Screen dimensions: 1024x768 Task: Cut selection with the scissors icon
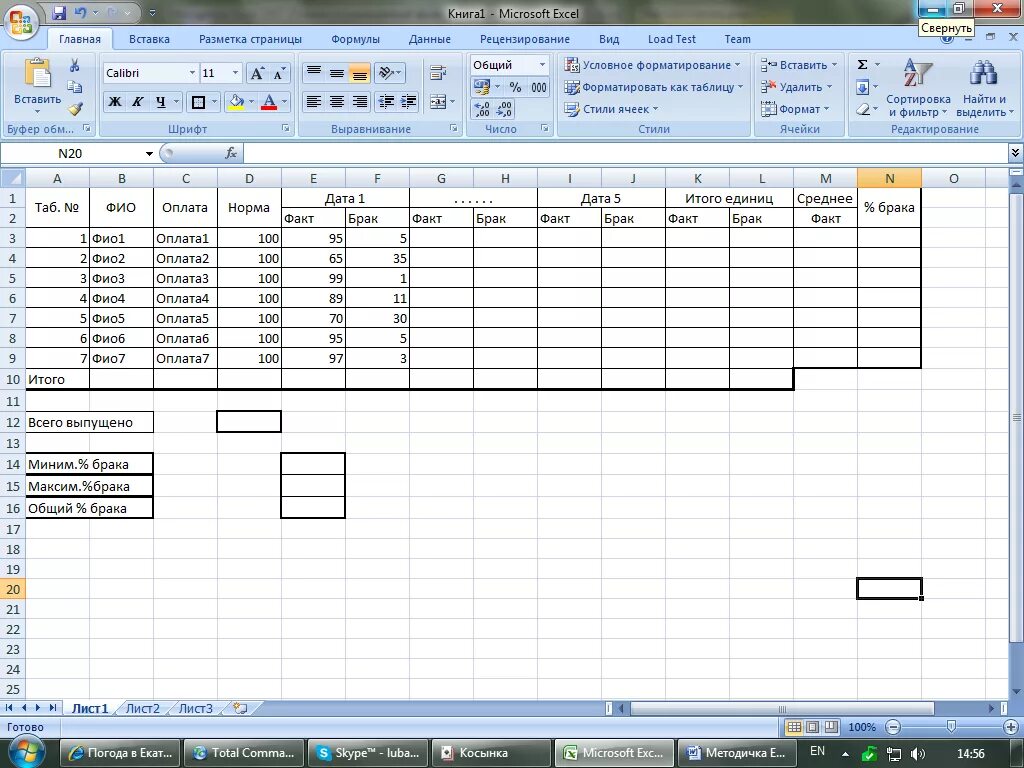click(74, 65)
